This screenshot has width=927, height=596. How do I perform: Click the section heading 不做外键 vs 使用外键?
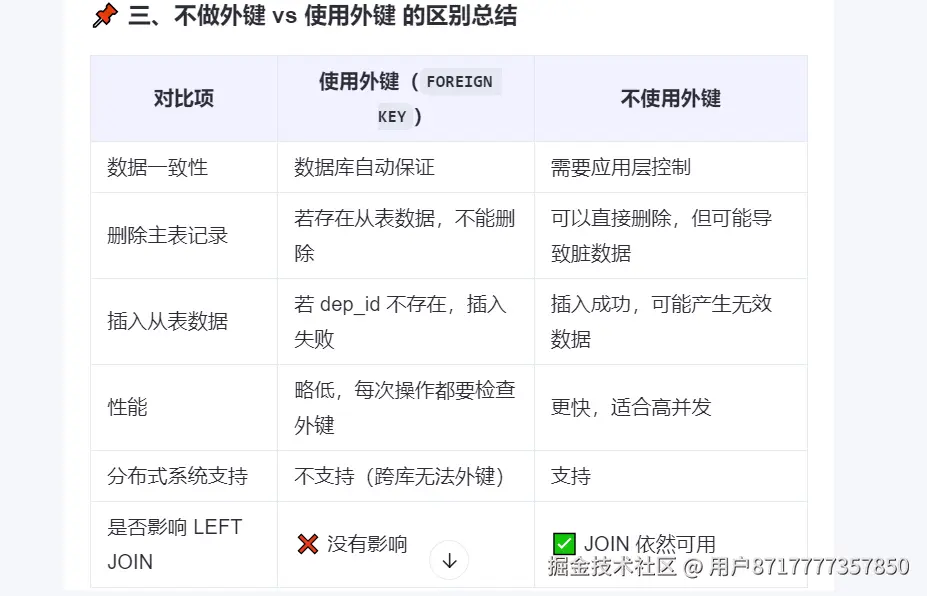[322, 16]
